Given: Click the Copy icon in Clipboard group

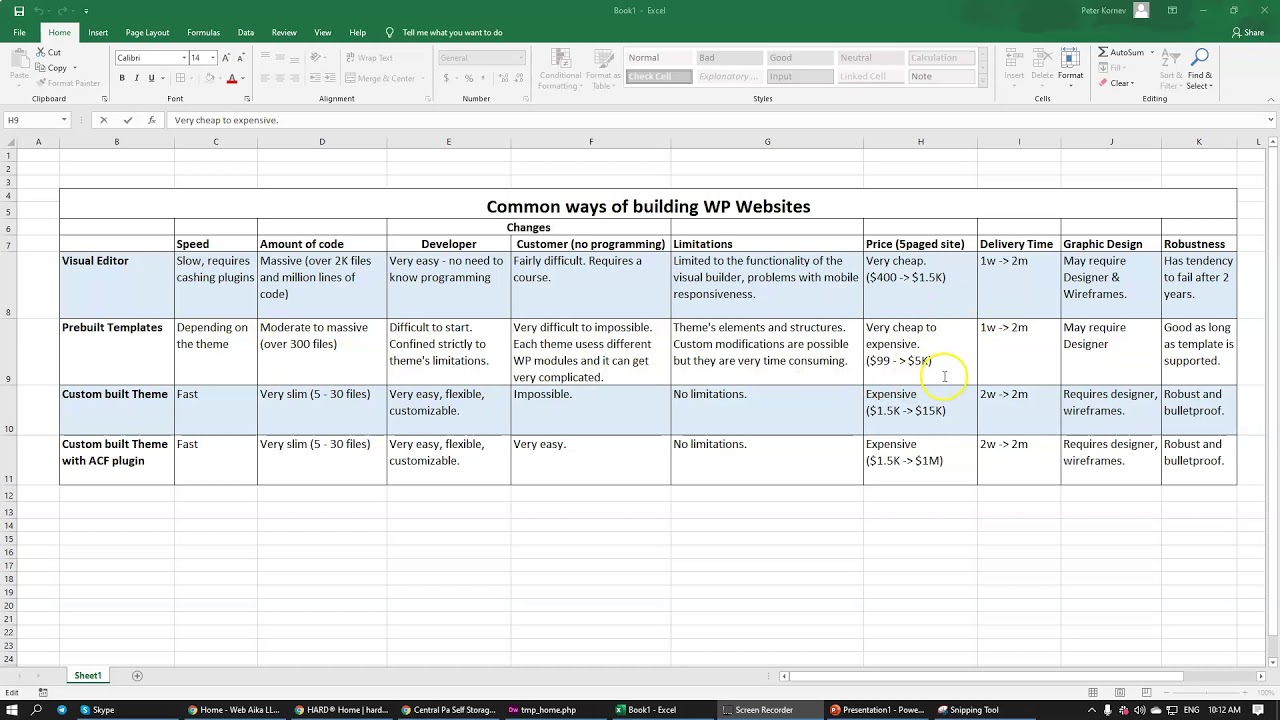Looking at the screenshot, I should [41, 68].
